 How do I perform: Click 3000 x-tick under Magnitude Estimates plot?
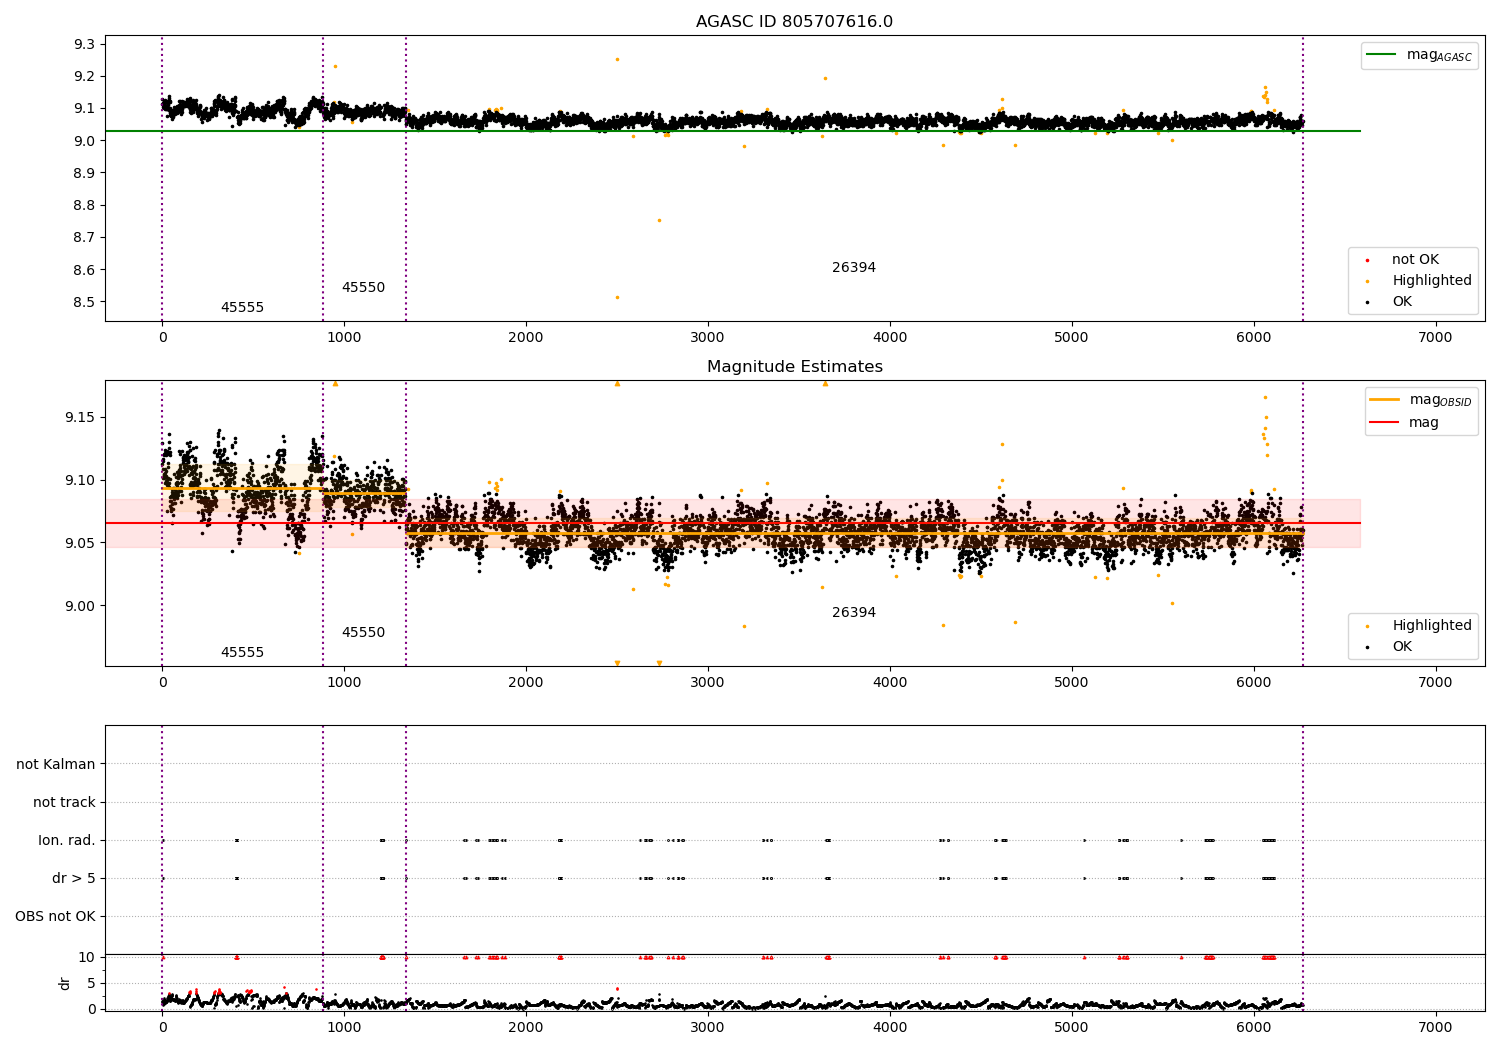tap(708, 683)
